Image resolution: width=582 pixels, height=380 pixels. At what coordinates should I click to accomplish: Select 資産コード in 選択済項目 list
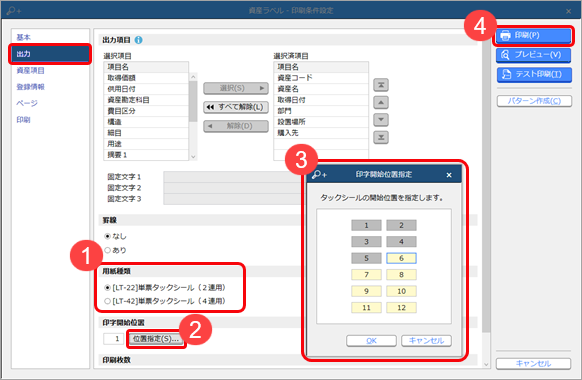(x=321, y=78)
